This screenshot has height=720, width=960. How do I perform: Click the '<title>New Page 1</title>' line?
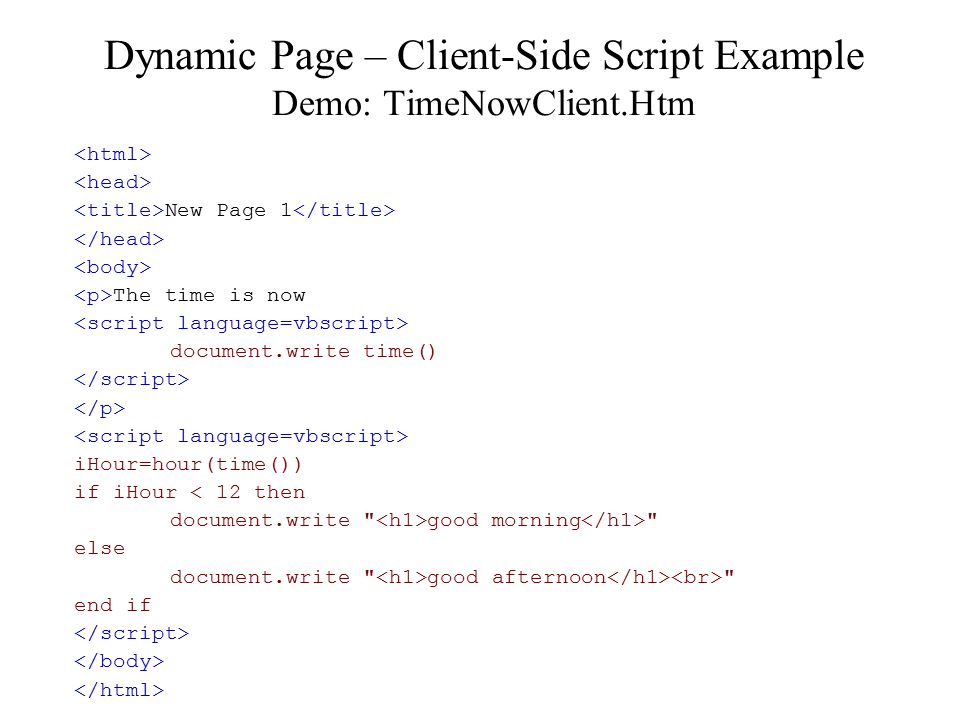pyautogui.click(x=234, y=211)
